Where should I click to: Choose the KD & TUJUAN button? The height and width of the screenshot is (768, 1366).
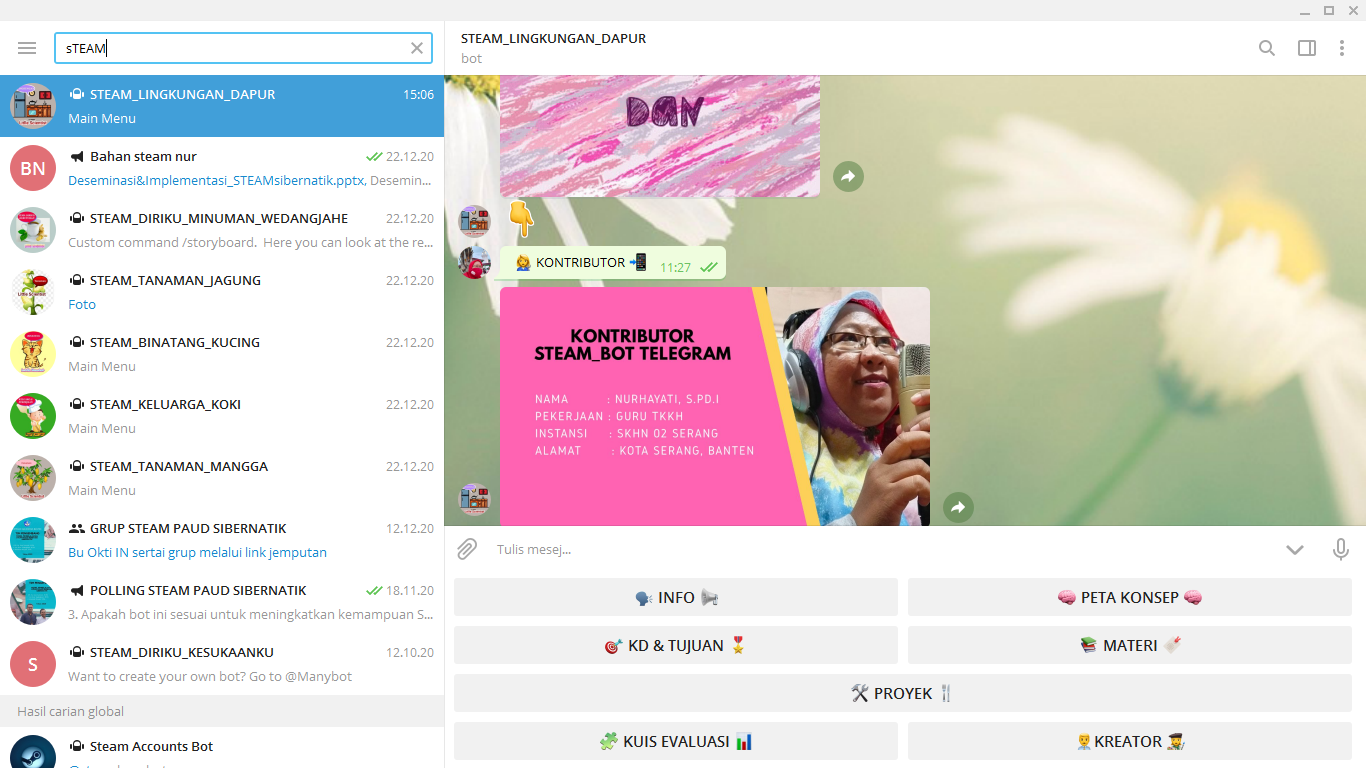(x=676, y=645)
